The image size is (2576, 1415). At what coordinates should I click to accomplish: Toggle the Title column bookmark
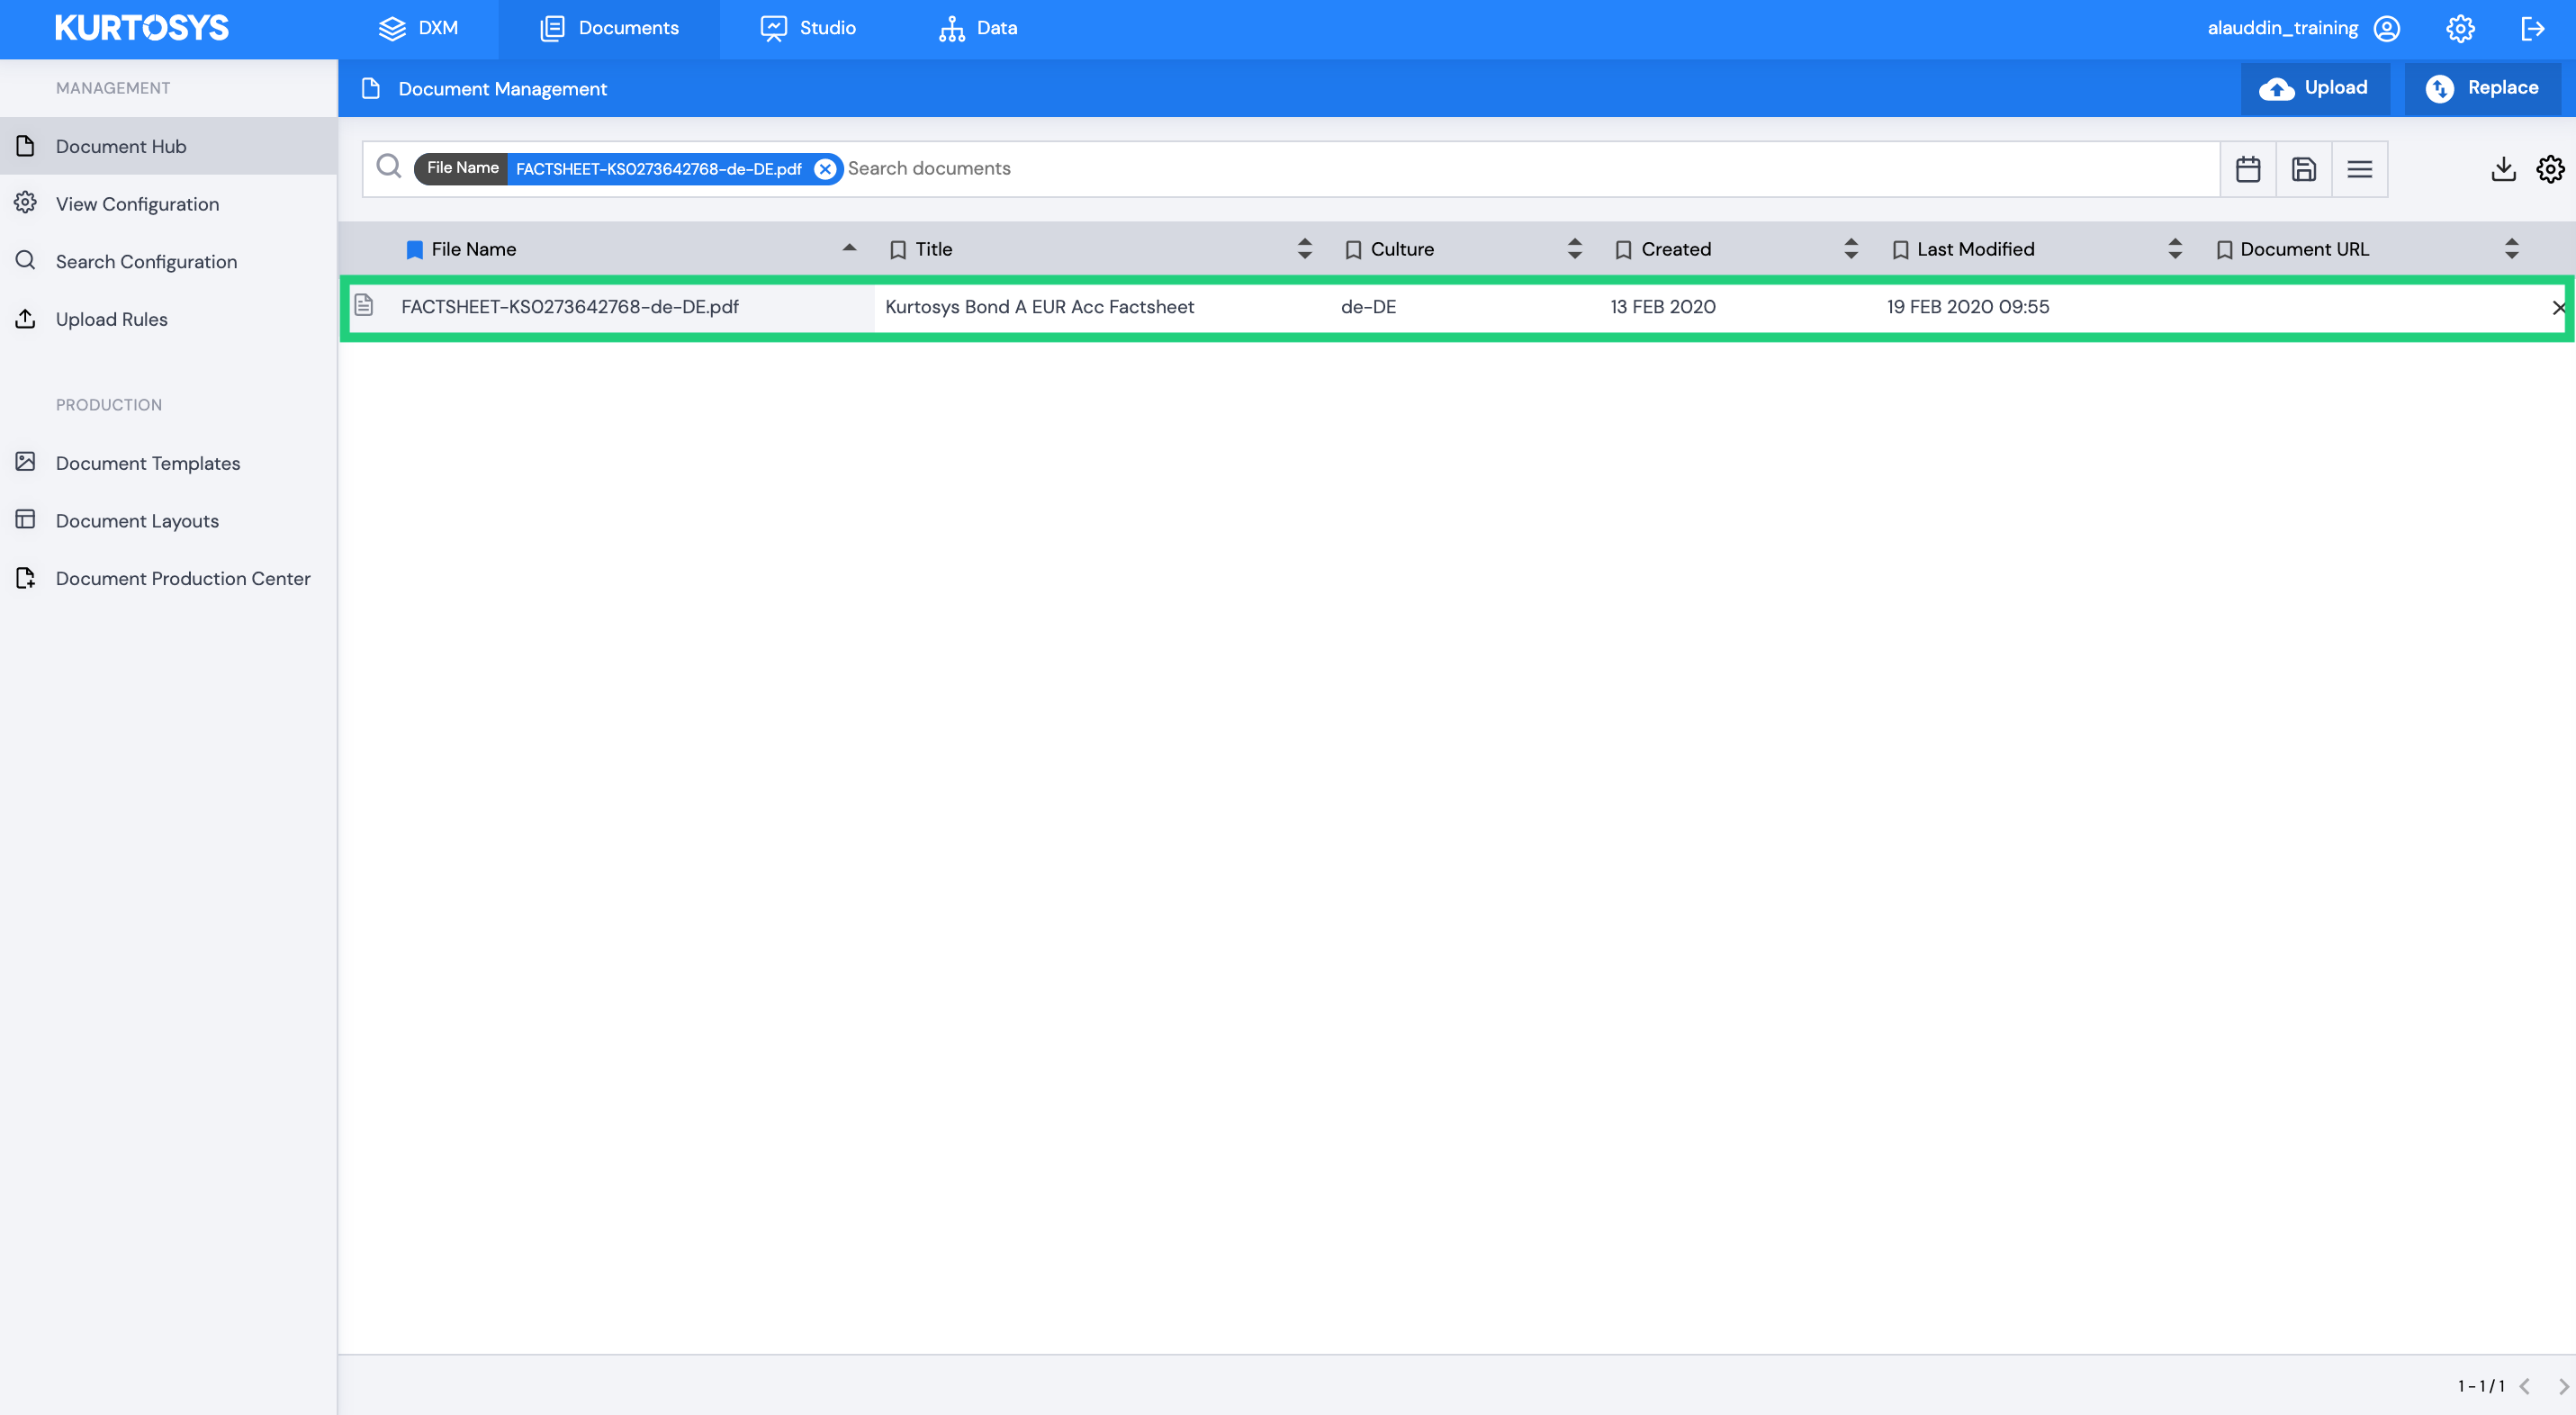[x=898, y=250]
